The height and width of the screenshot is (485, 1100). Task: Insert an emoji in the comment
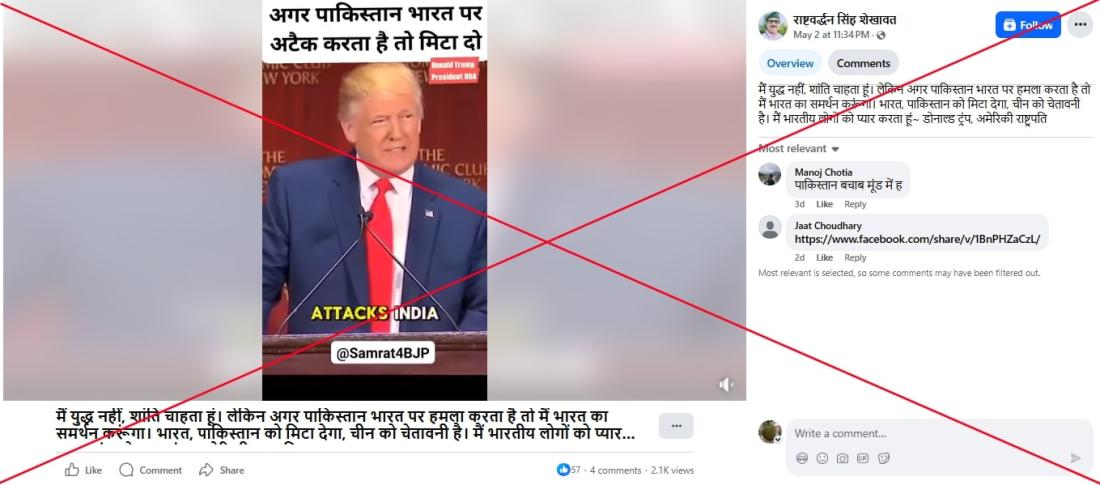pyautogui.click(x=822, y=458)
